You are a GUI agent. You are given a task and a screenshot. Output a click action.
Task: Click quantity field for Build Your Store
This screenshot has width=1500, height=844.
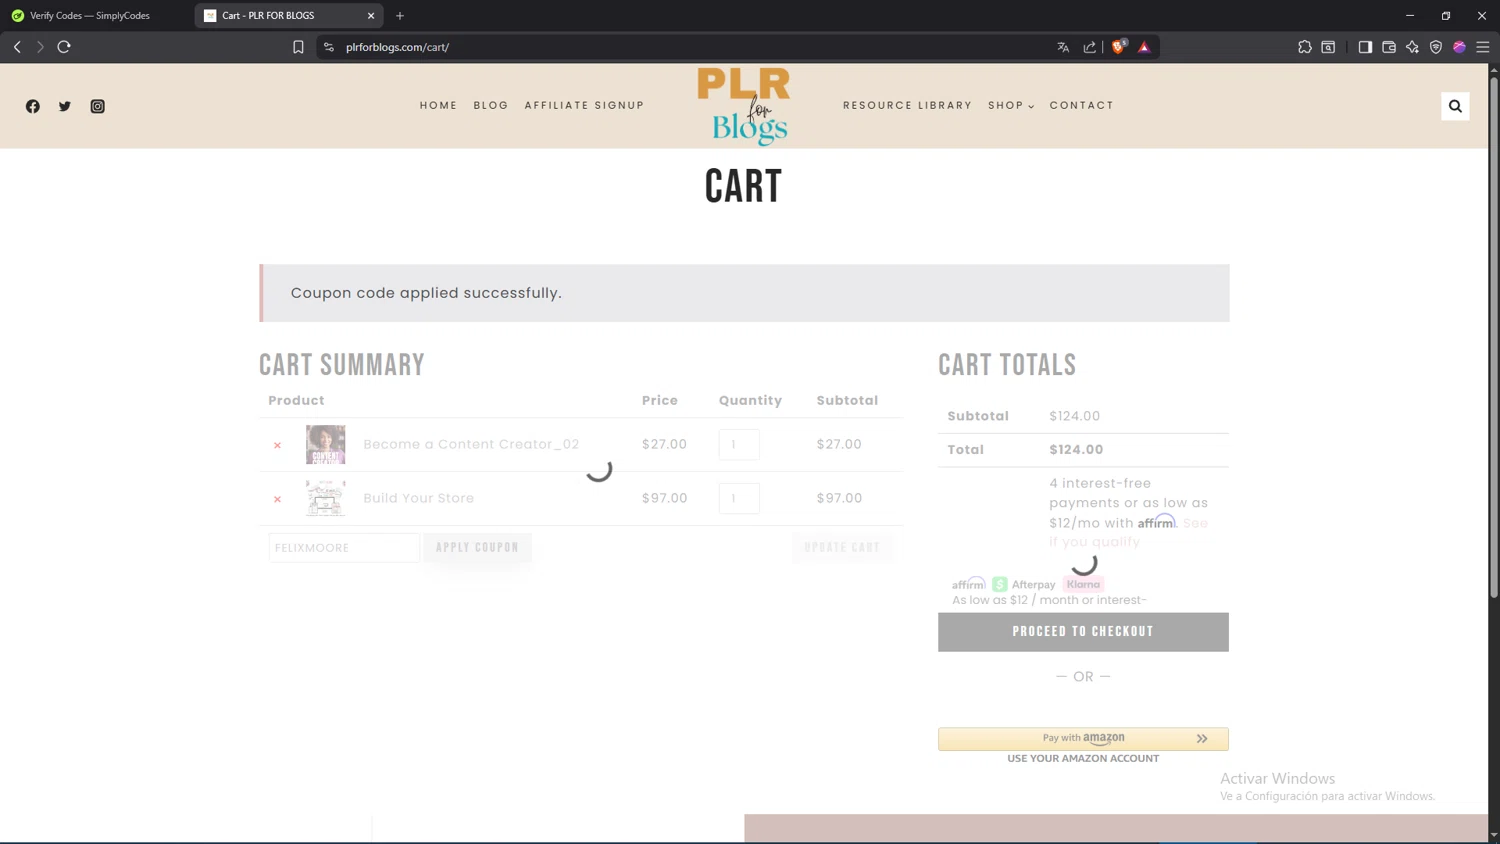[739, 498]
